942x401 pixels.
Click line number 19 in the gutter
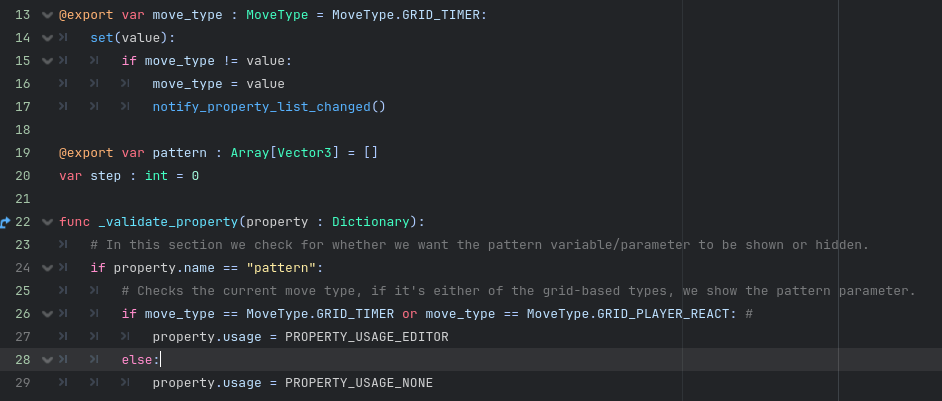pos(23,153)
